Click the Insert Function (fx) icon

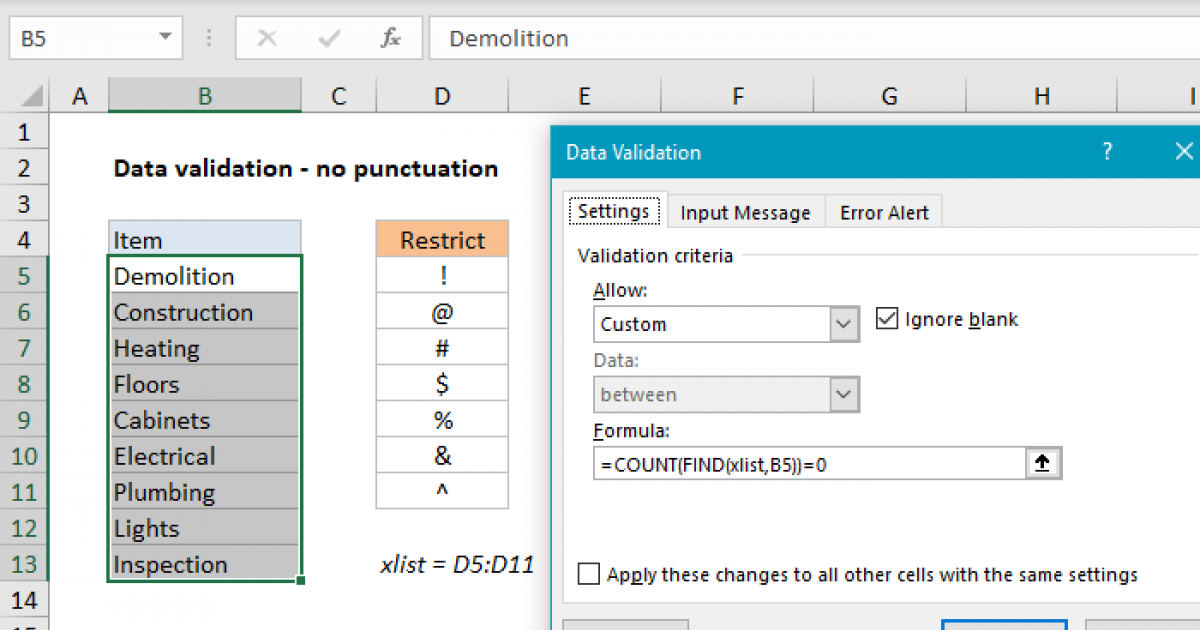[x=390, y=39]
